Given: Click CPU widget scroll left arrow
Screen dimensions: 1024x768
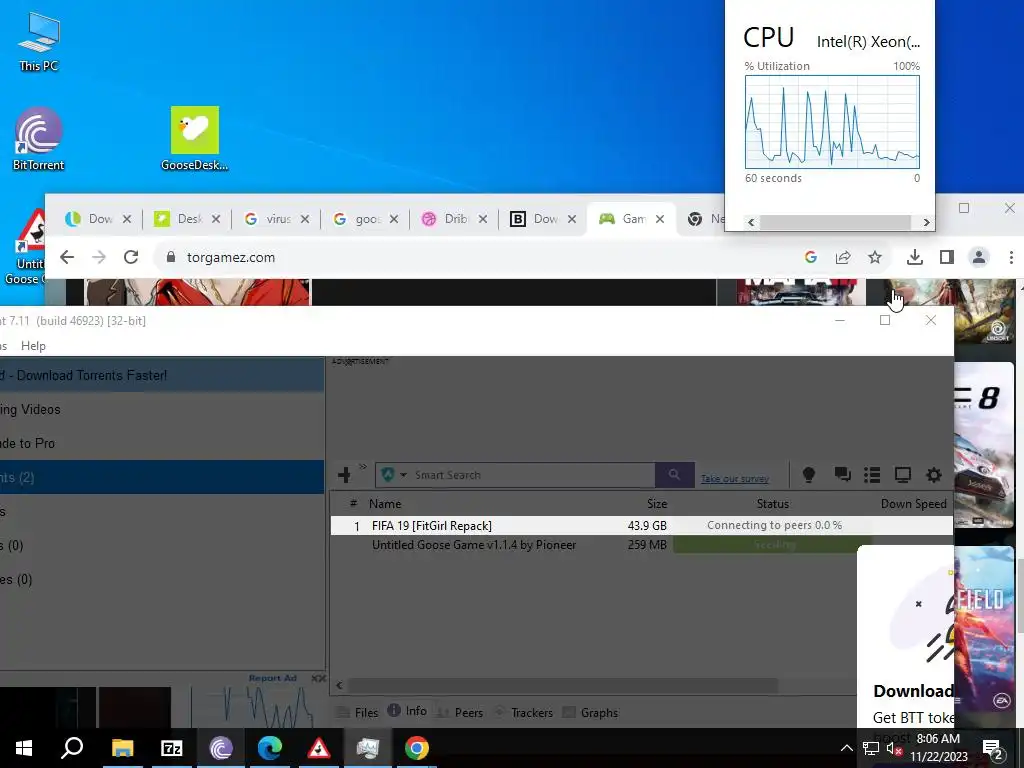Looking at the screenshot, I should (751, 223).
